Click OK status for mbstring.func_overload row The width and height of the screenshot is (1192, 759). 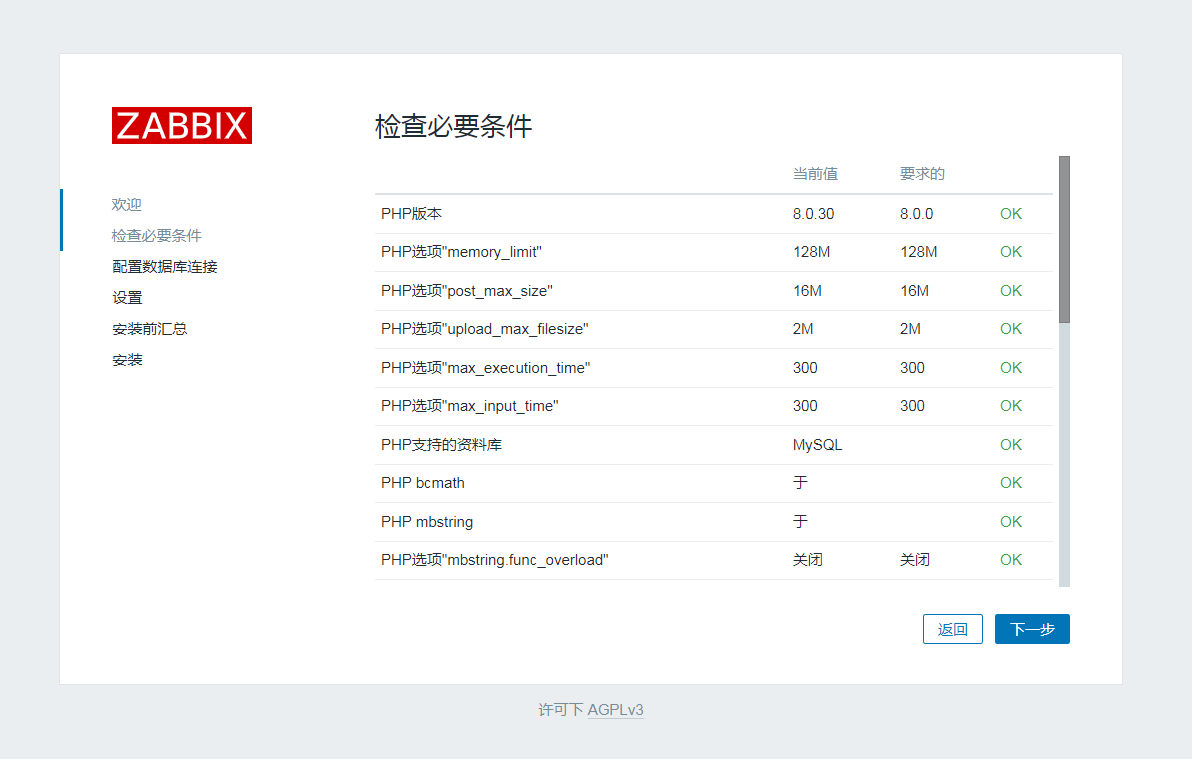click(x=1011, y=560)
